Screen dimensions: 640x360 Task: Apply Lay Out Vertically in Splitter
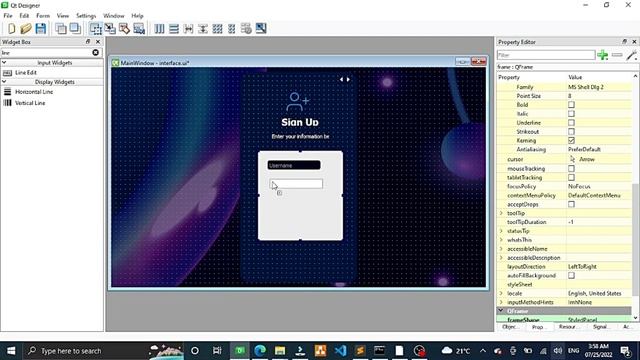point(203,29)
